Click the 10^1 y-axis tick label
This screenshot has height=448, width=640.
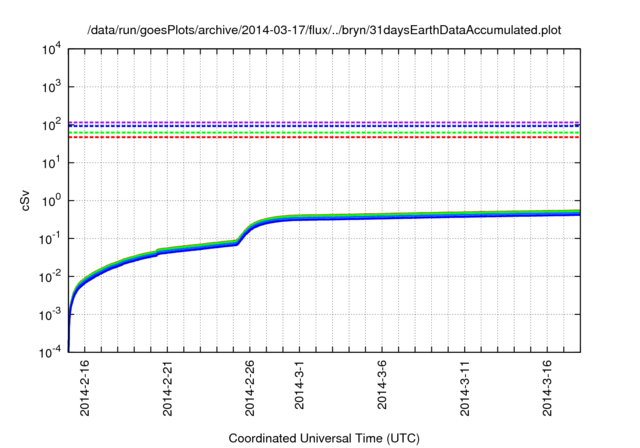pyautogui.click(x=51, y=163)
